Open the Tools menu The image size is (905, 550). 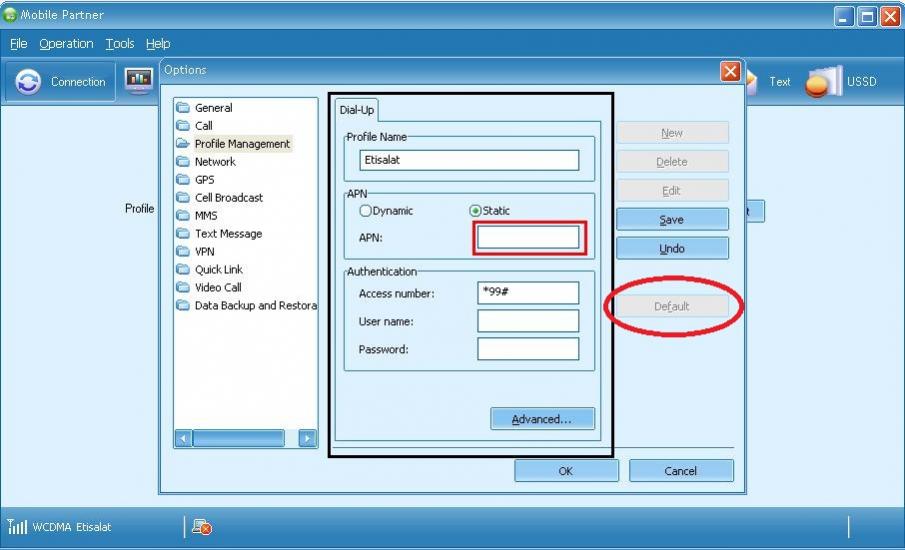tap(119, 44)
